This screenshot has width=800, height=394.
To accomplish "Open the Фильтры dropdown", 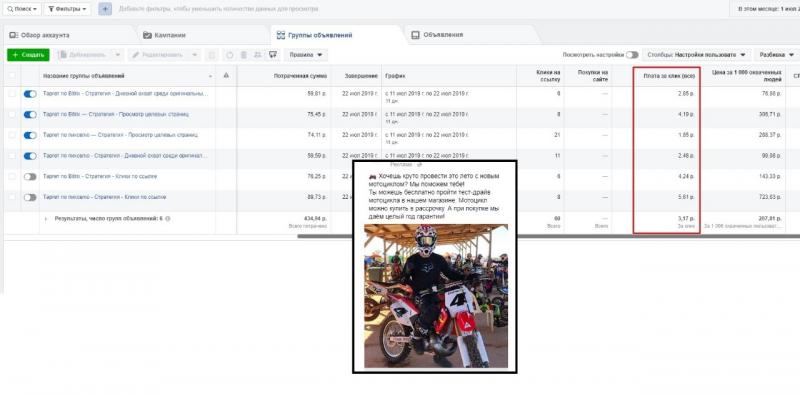I will [67, 9].
